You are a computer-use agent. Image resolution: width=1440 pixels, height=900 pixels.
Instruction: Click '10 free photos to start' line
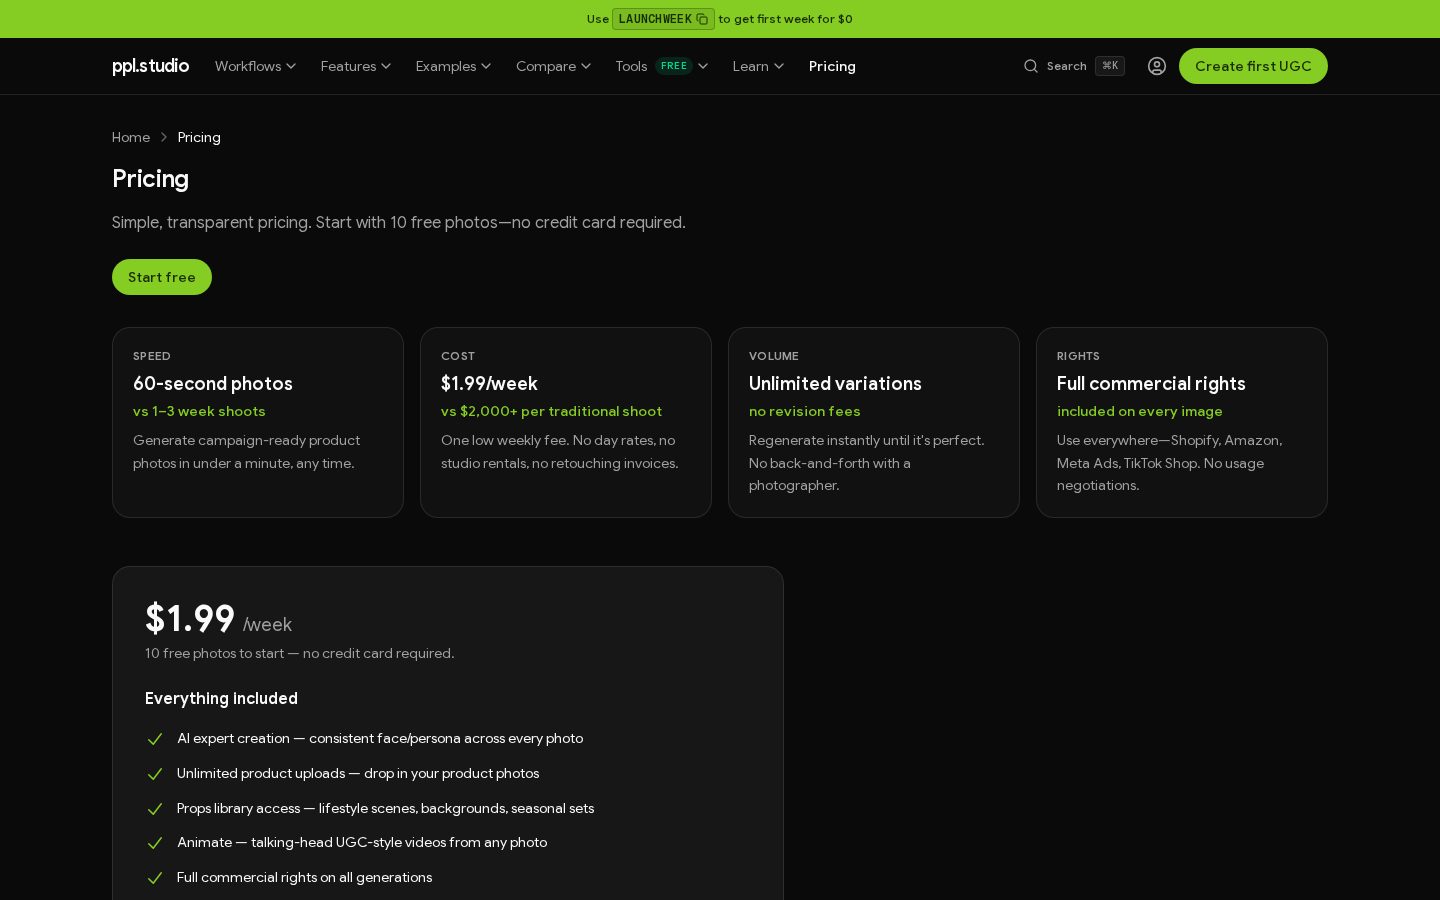(x=299, y=653)
